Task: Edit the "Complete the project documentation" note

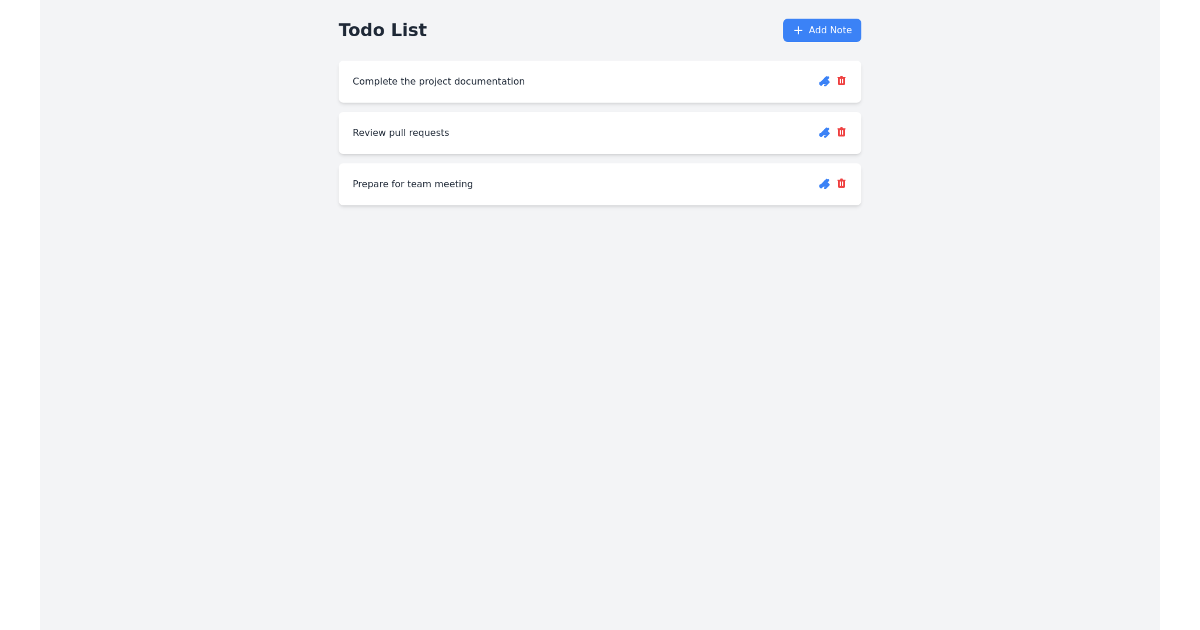Action: tap(824, 81)
